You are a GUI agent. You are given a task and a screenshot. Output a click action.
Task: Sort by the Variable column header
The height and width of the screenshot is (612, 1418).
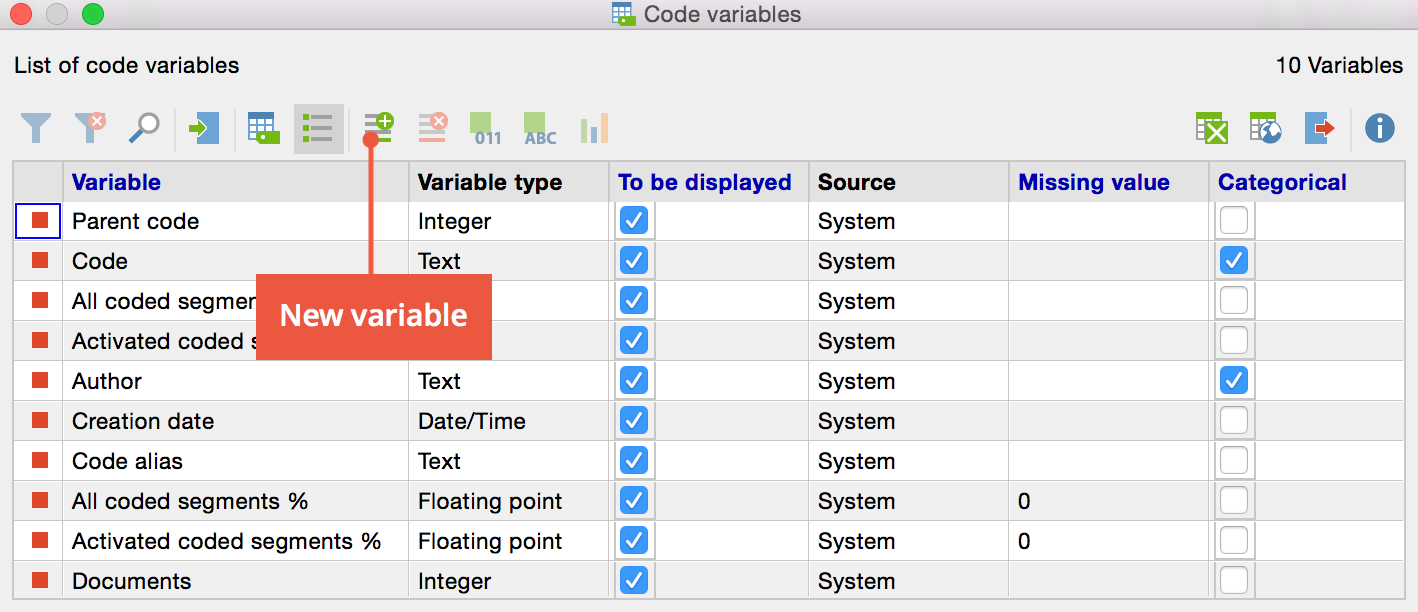[x=116, y=182]
